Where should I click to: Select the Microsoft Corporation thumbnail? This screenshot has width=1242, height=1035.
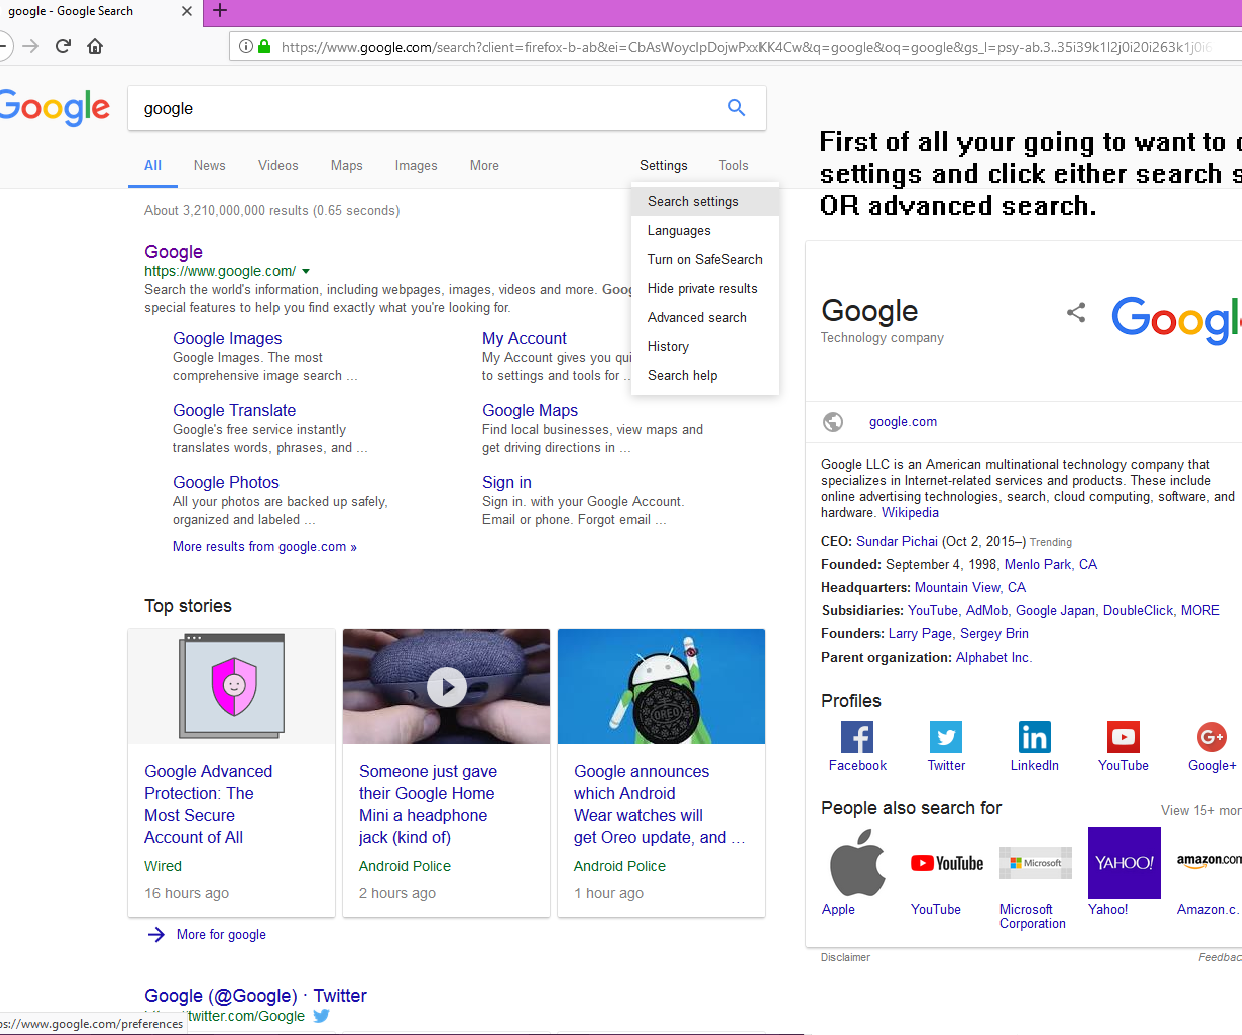[x=1035, y=862]
